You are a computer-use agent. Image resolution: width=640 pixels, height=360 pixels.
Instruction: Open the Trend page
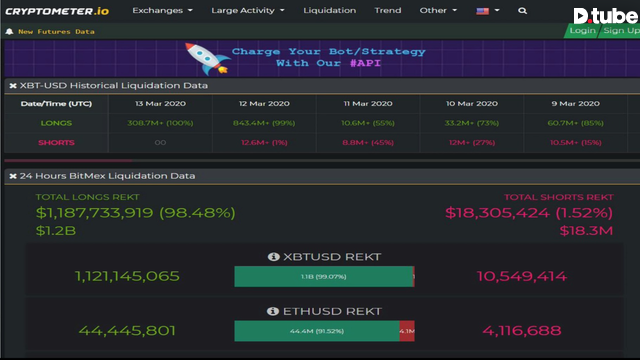[x=388, y=11]
